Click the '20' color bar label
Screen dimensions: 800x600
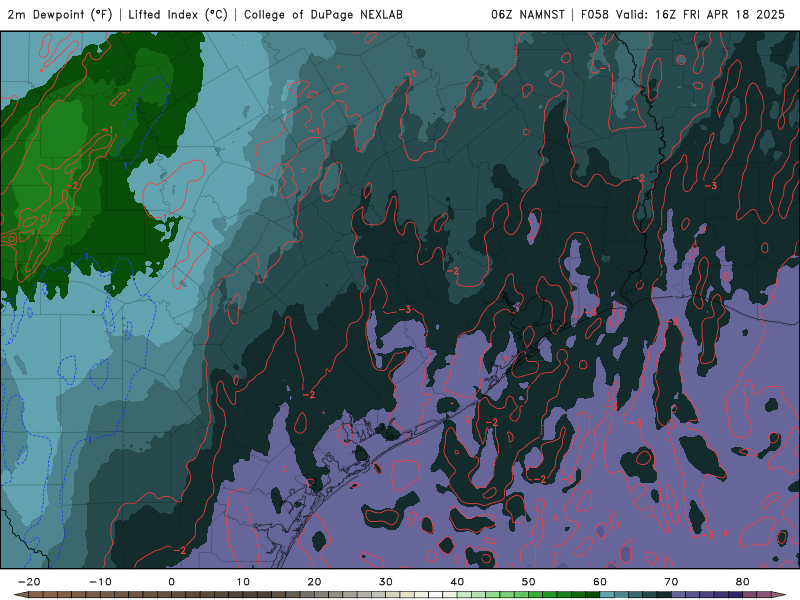tap(314, 582)
